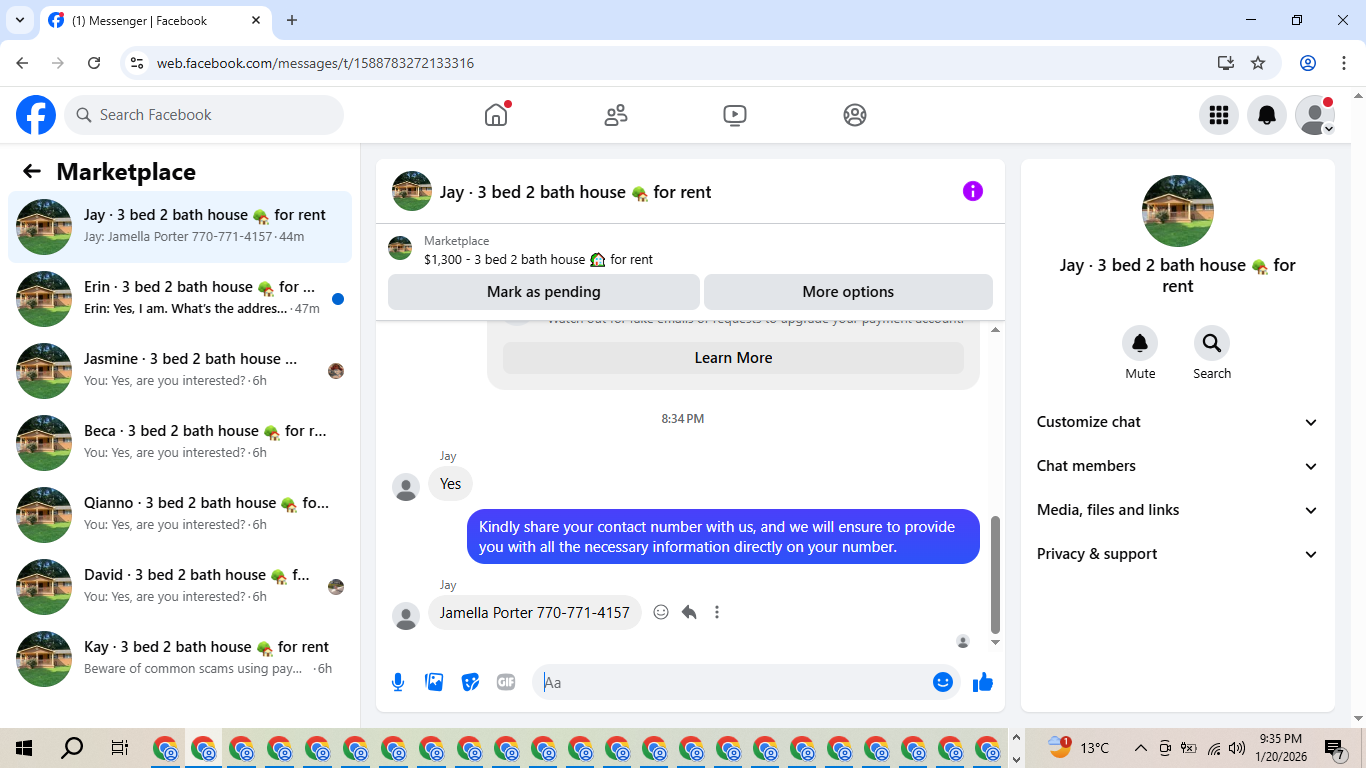Viewport: 1366px width, 768px height.
Task: Open the weather widget showing 13°C
Action: pos(1078,748)
